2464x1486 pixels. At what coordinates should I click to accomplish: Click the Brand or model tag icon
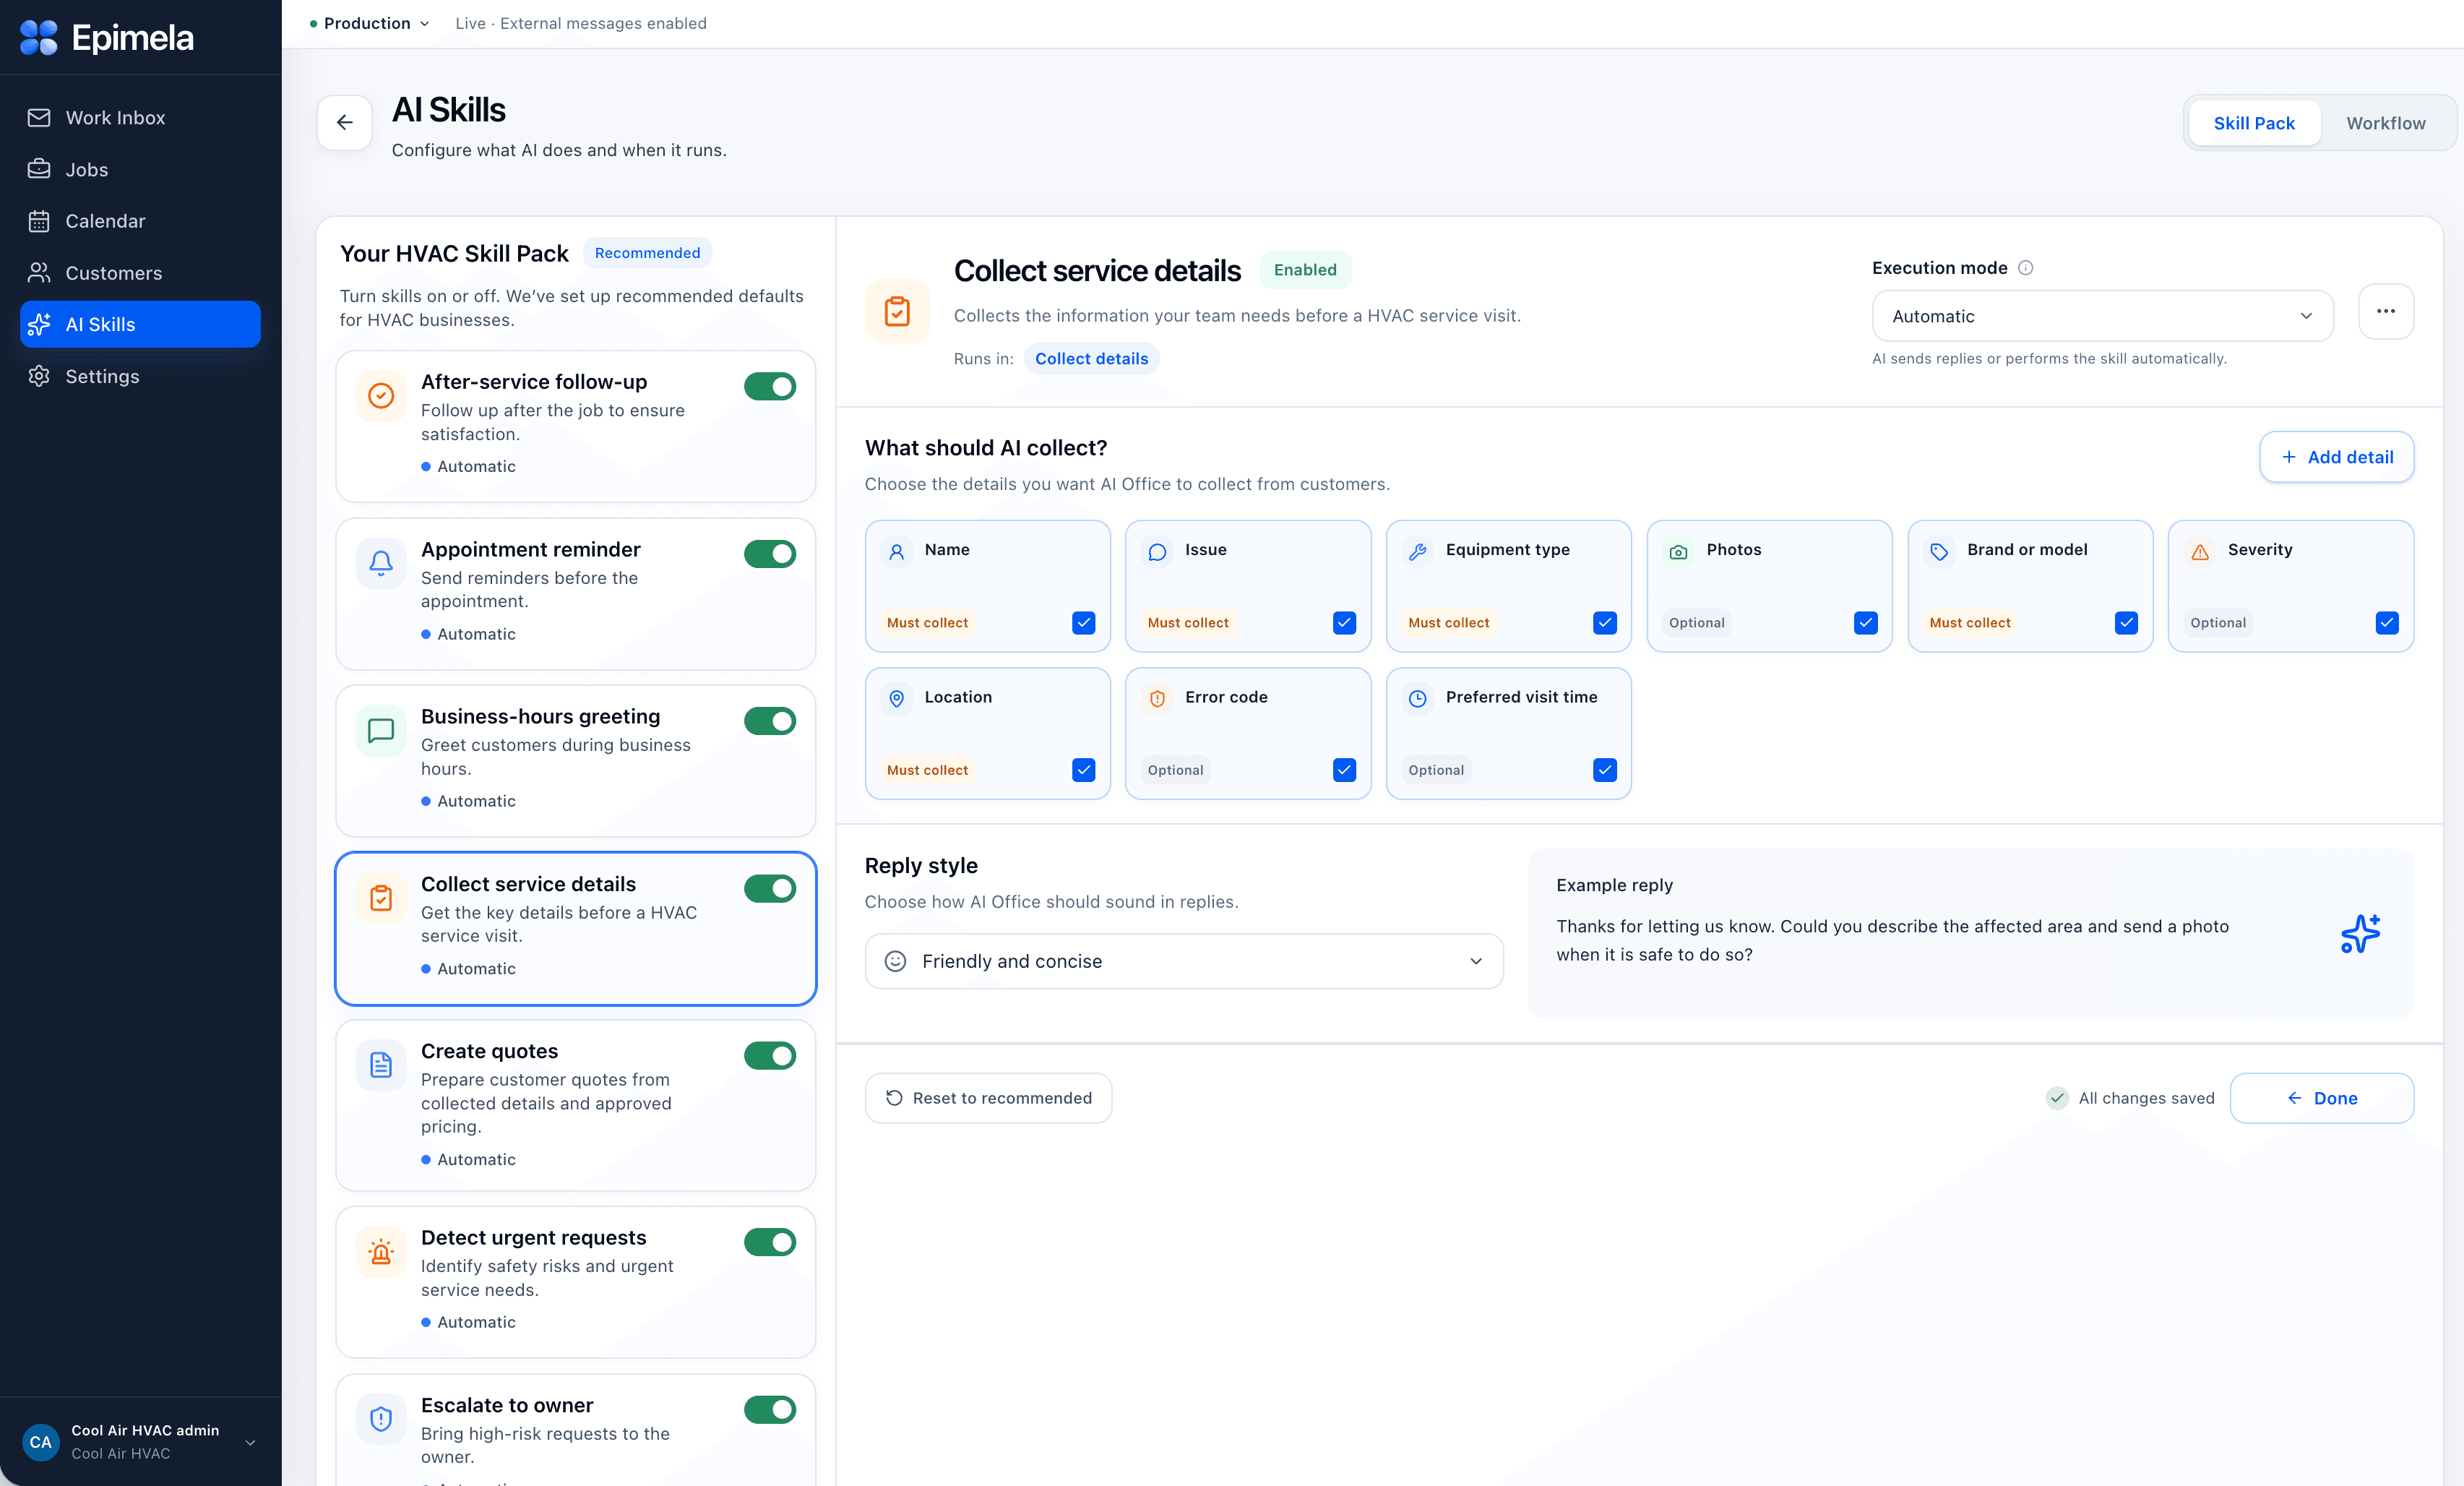point(1939,551)
